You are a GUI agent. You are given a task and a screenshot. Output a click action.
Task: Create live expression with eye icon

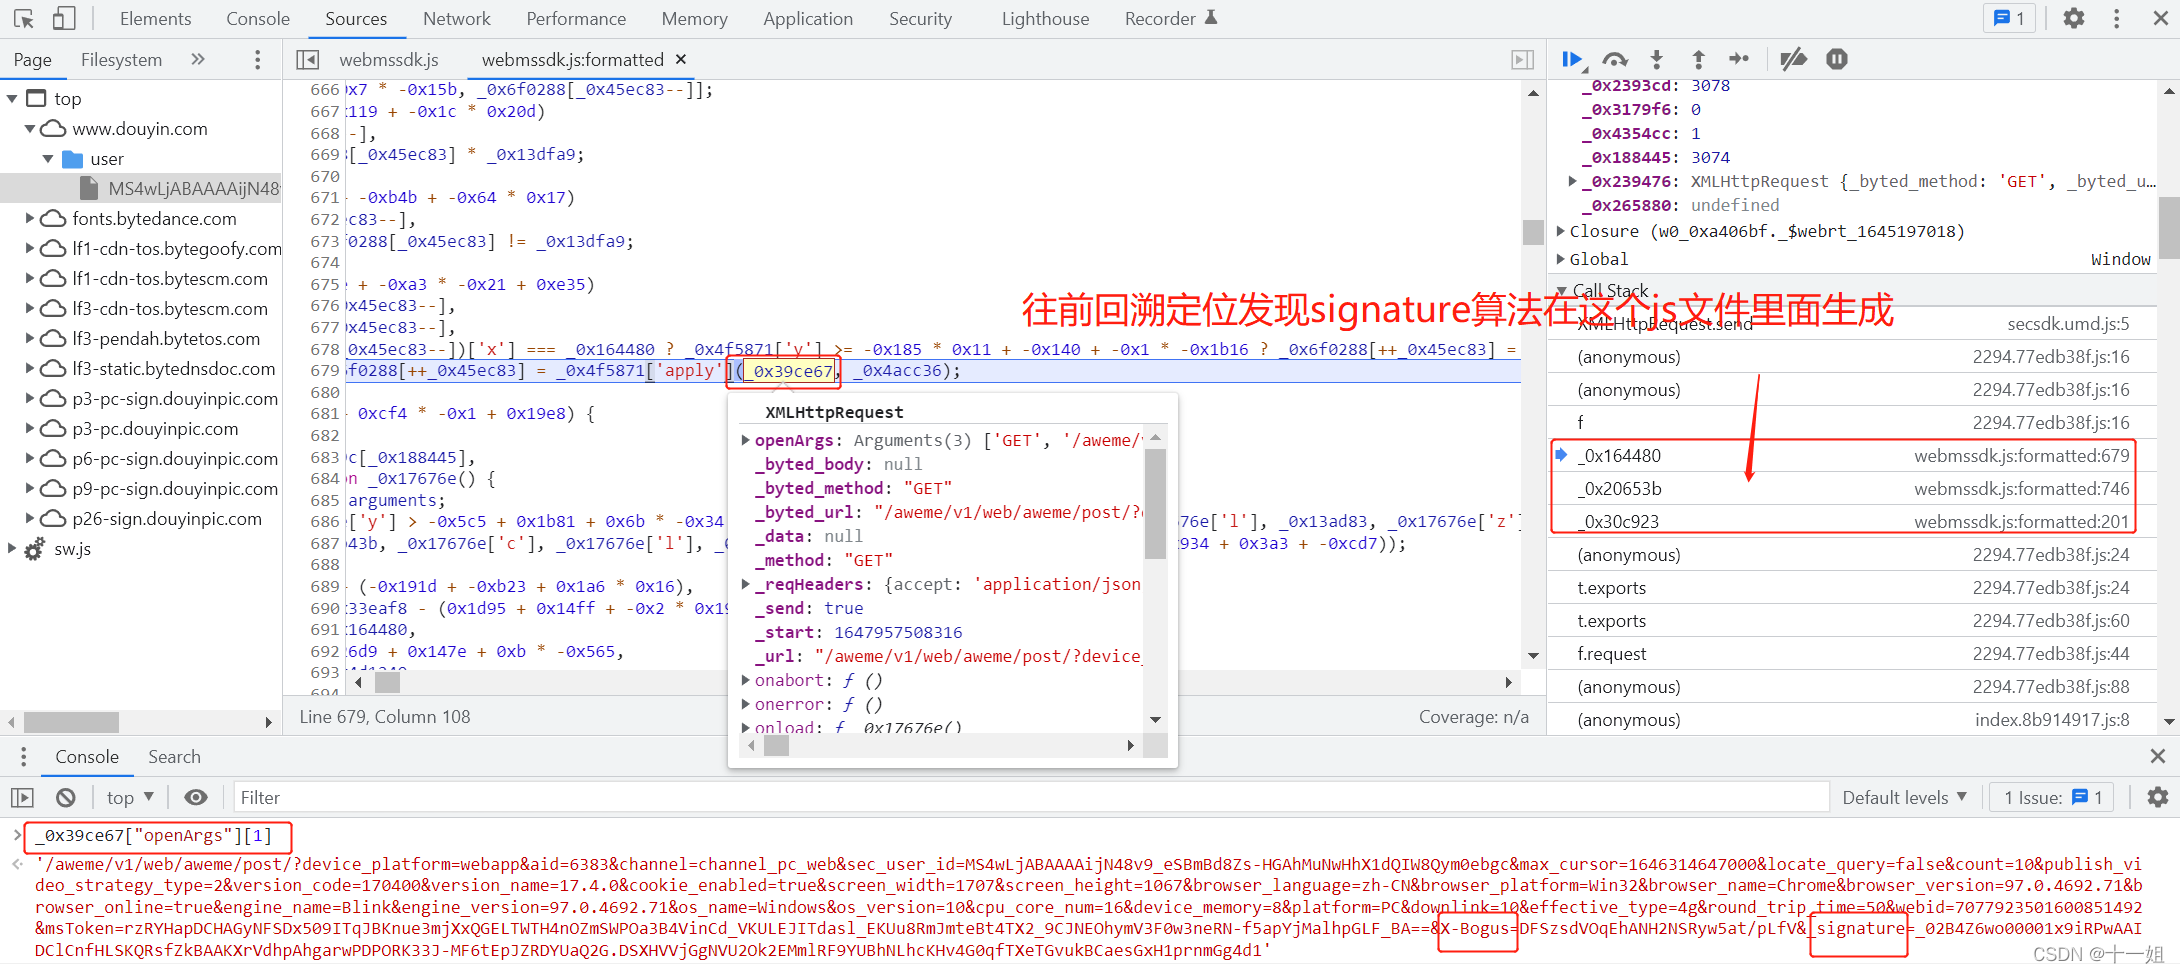[196, 798]
